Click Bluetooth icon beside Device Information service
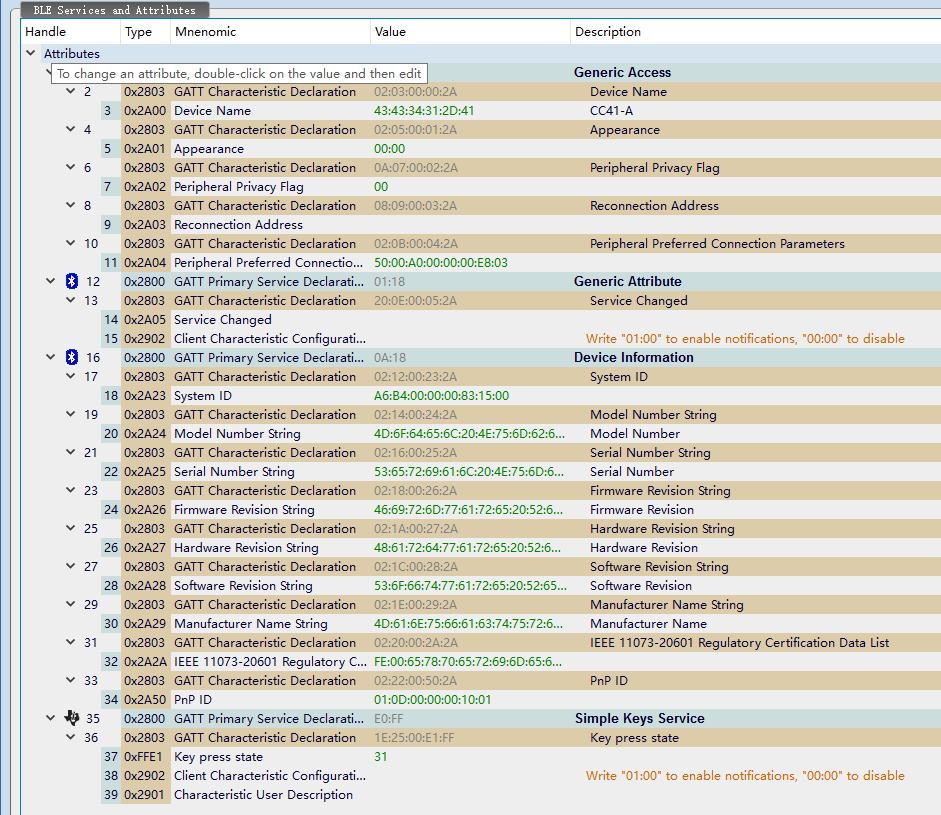Image resolution: width=941 pixels, height=815 pixels. [x=71, y=358]
